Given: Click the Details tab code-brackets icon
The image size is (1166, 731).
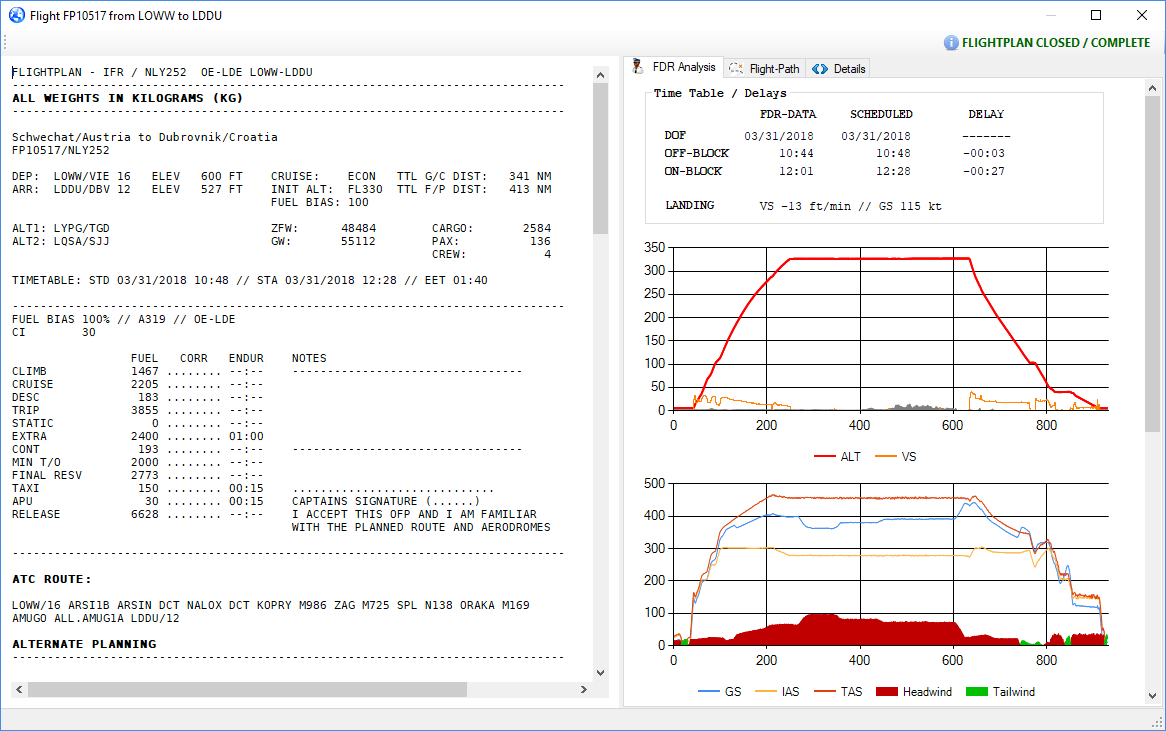Looking at the screenshot, I should (819, 68).
